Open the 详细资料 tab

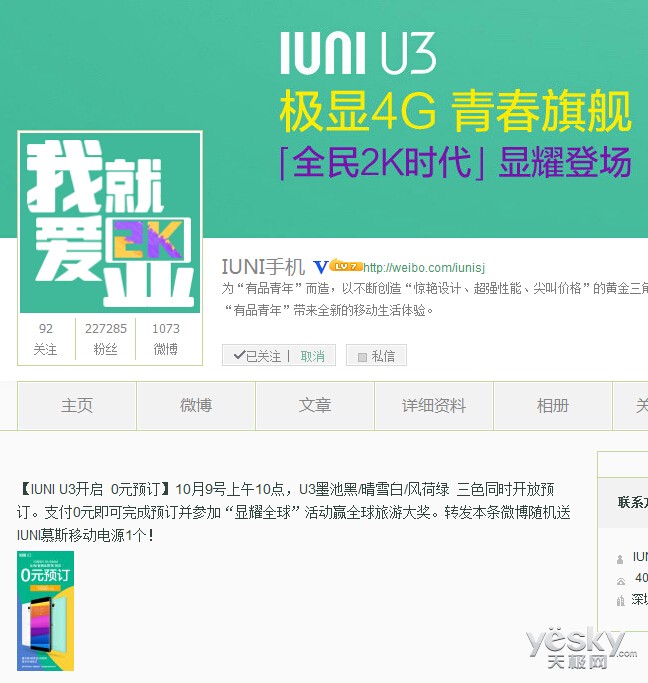(x=434, y=406)
